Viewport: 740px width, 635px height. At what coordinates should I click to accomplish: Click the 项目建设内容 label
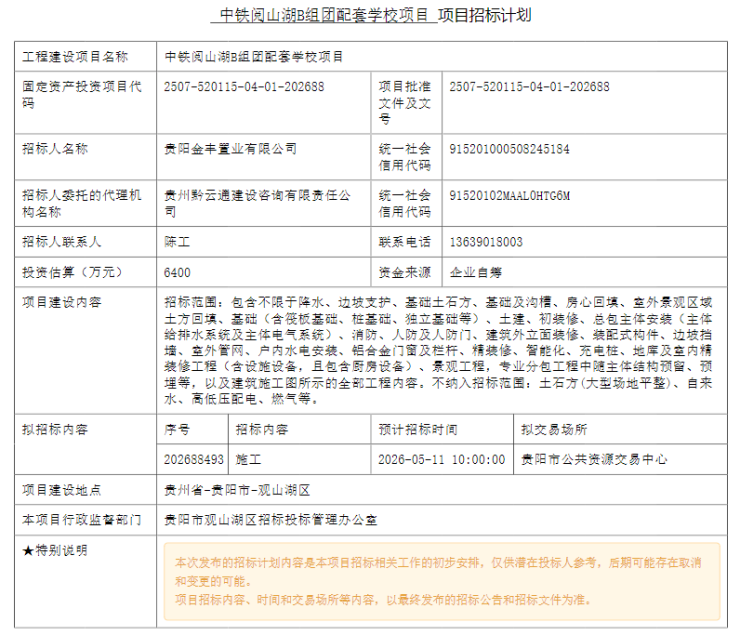point(61,302)
